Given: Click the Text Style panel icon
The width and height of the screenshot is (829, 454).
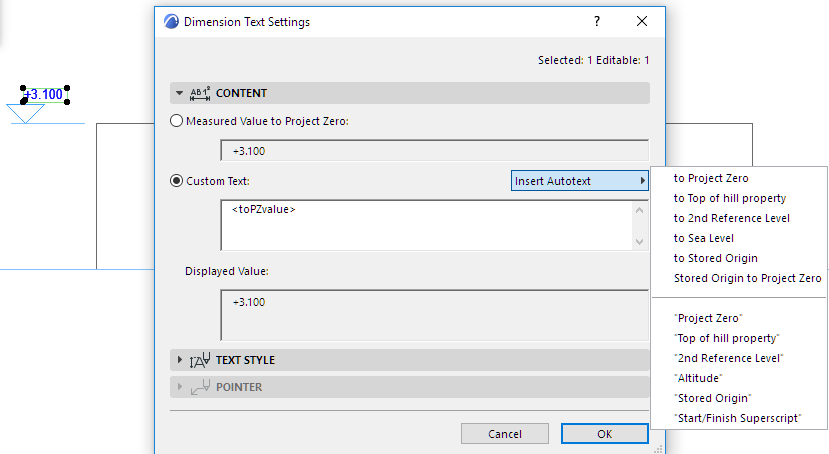Looking at the screenshot, I should (x=198, y=360).
